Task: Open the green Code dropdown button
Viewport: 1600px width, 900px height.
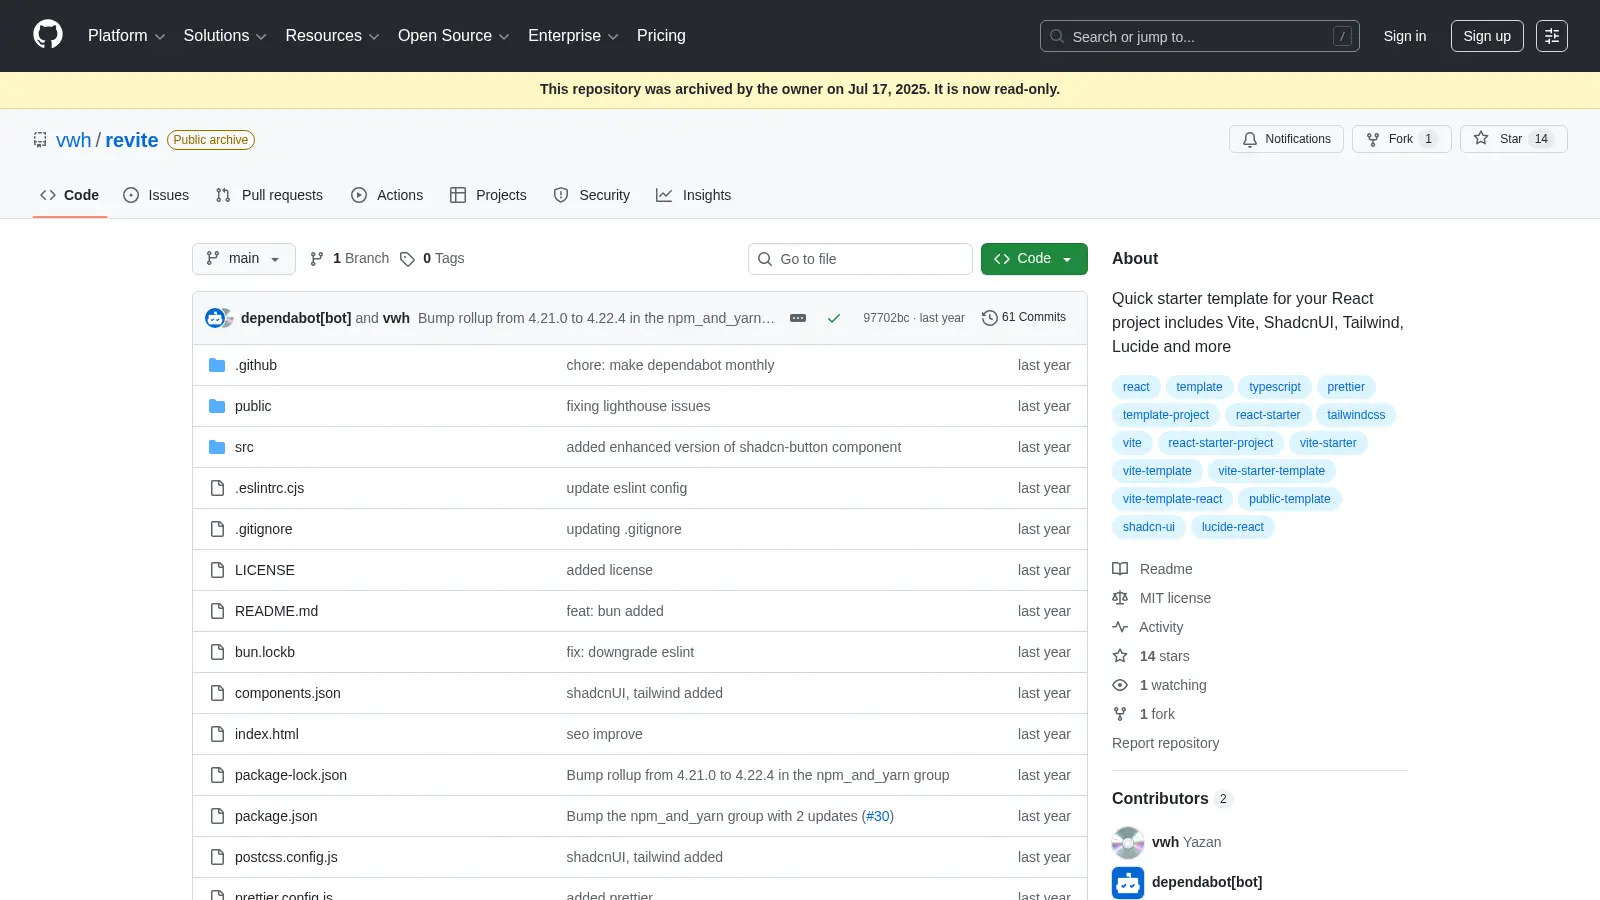Action: click(1034, 259)
